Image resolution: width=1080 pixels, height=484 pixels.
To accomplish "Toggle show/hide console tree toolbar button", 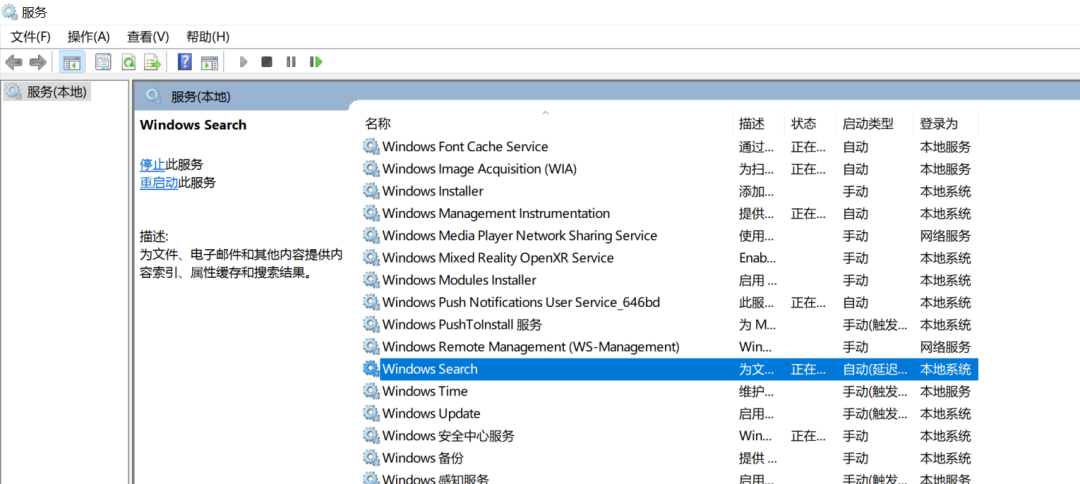I will [x=72, y=62].
